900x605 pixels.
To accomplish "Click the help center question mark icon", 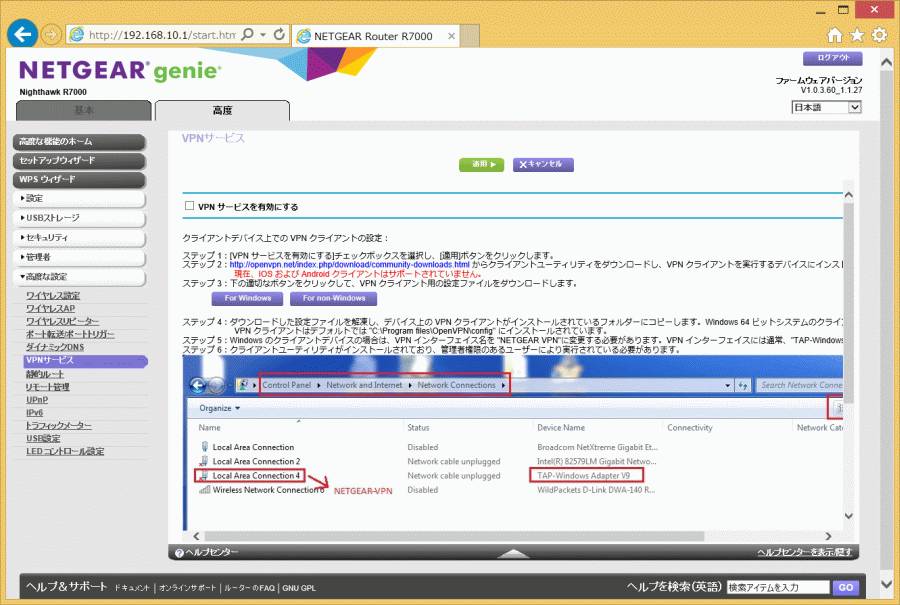I will tap(179, 552).
